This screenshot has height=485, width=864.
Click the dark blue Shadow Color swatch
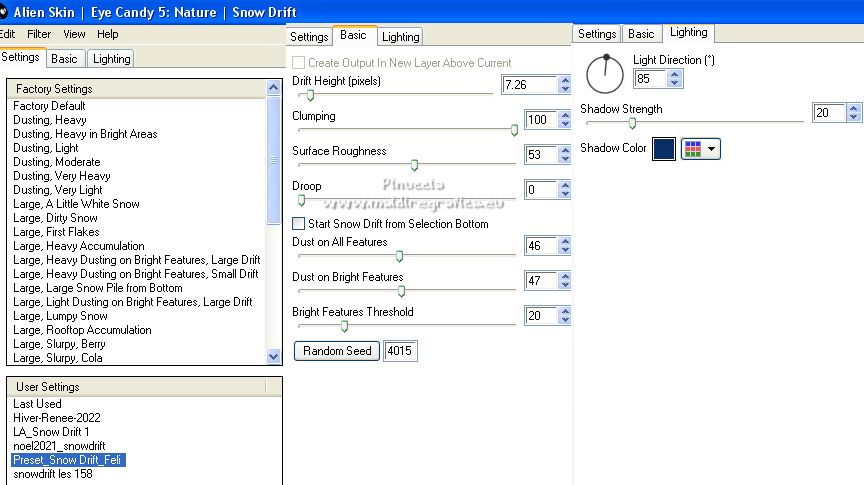[x=664, y=149]
